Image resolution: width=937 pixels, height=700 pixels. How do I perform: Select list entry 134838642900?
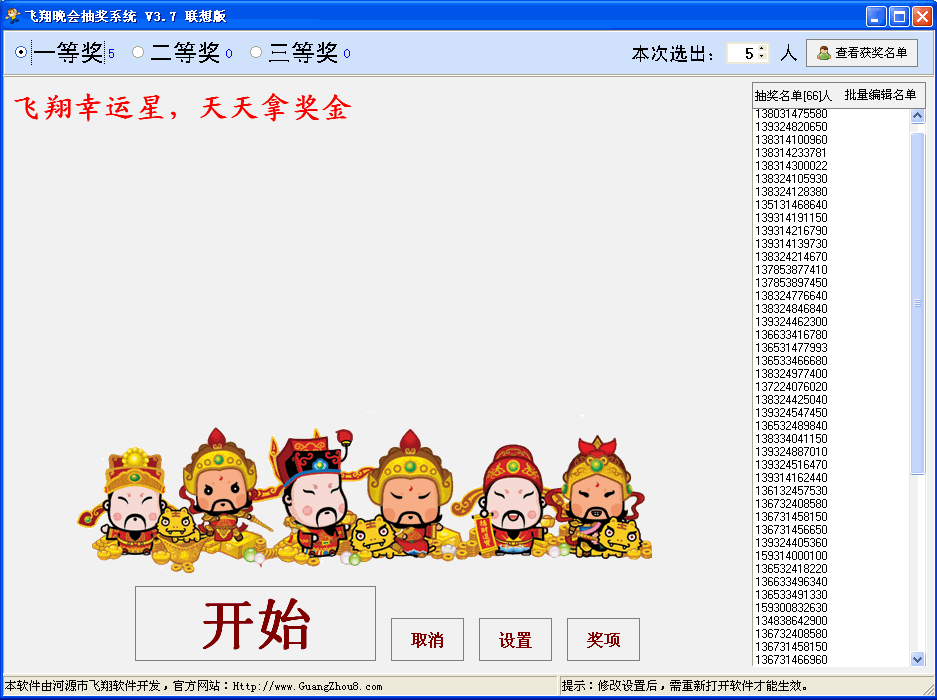(791, 621)
